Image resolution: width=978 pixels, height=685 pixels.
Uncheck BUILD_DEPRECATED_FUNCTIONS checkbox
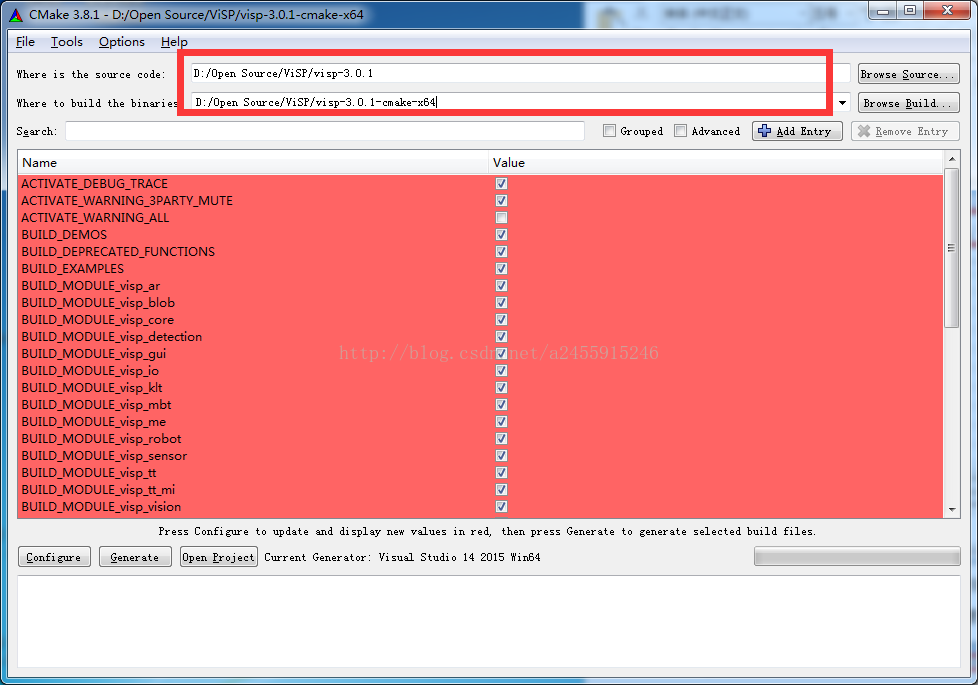(501, 251)
